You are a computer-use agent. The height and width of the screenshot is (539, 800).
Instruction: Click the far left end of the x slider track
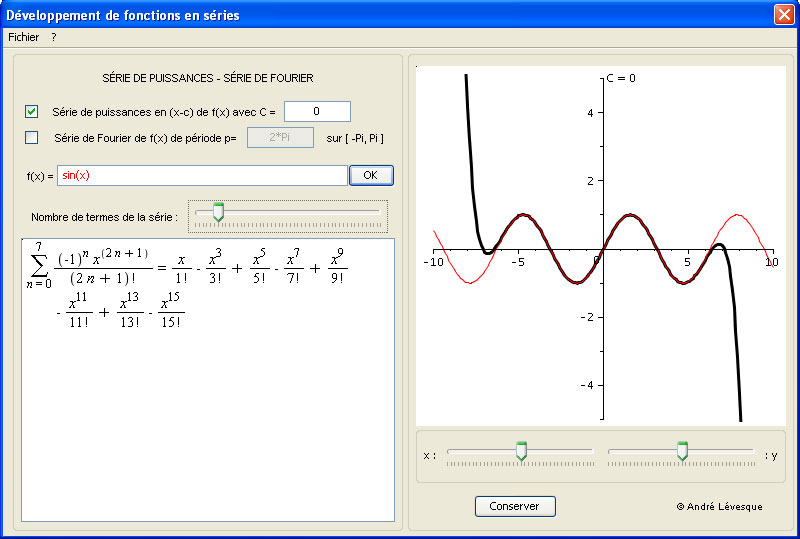pyautogui.click(x=450, y=451)
